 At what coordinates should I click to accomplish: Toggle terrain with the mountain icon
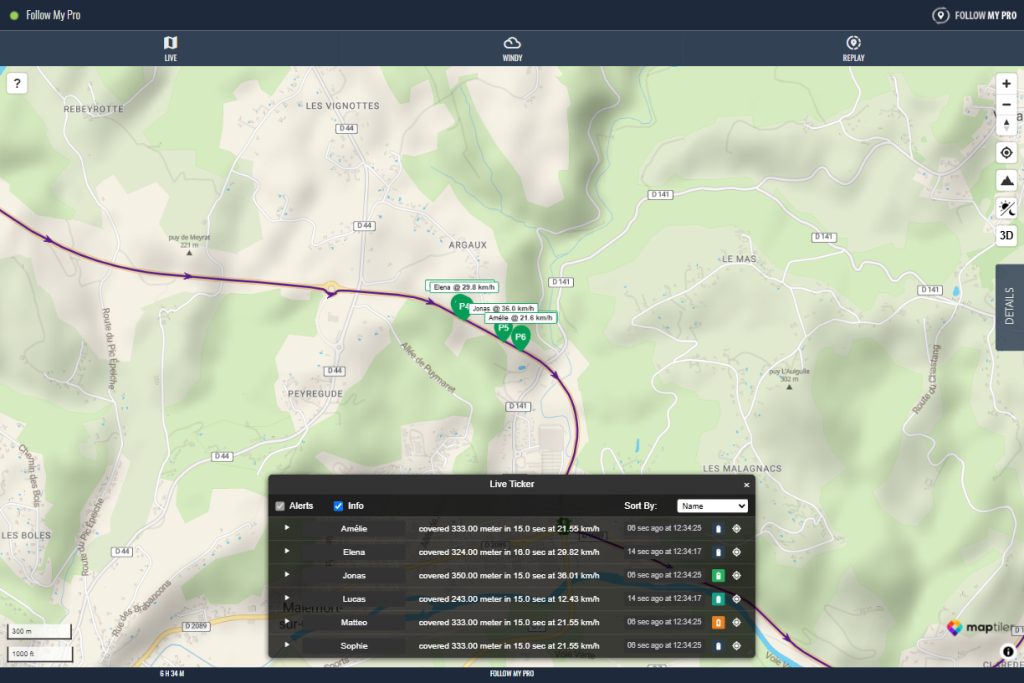[1006, 180]
